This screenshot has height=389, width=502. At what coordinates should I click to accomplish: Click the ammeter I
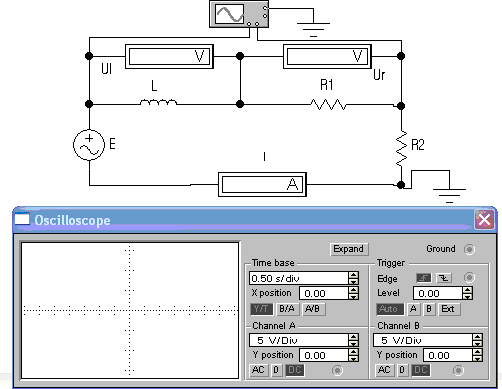tap(262, 184)
